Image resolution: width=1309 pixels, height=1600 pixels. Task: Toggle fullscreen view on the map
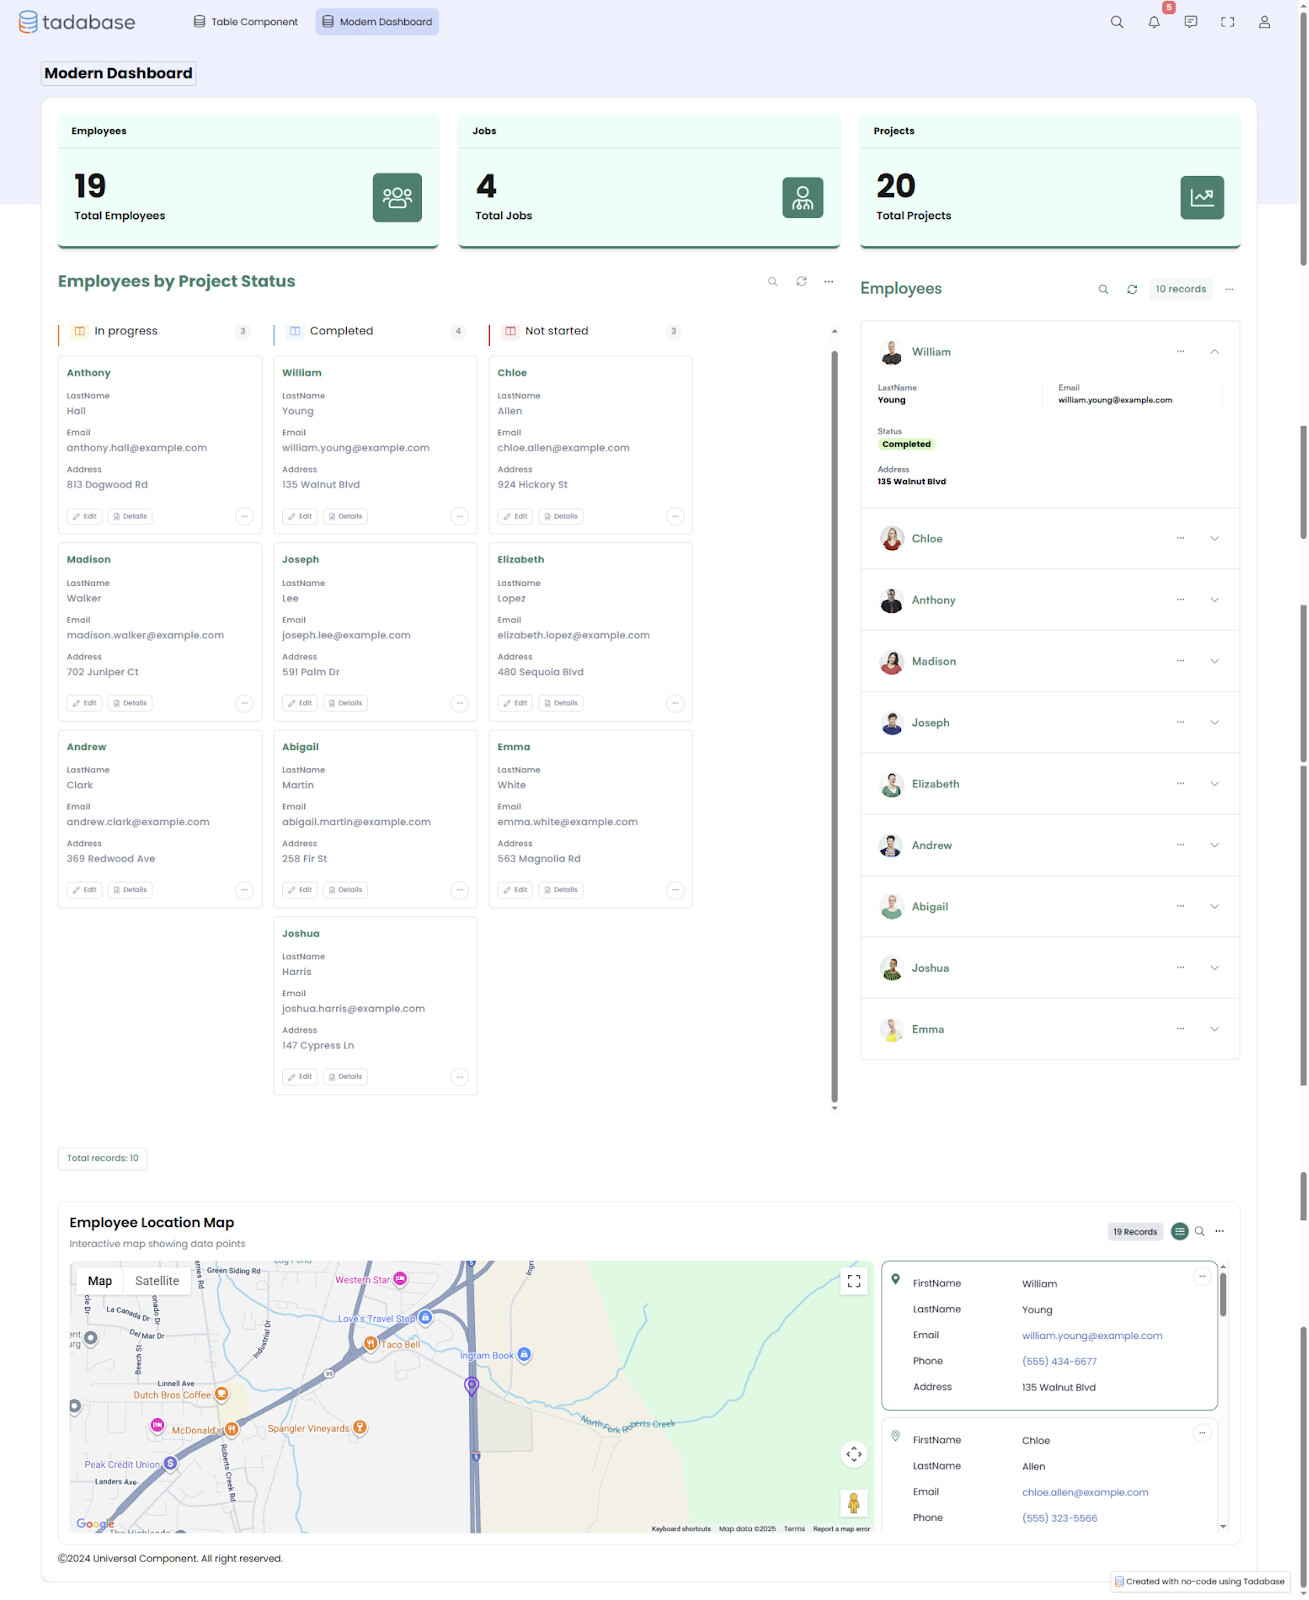[854, 1281]
